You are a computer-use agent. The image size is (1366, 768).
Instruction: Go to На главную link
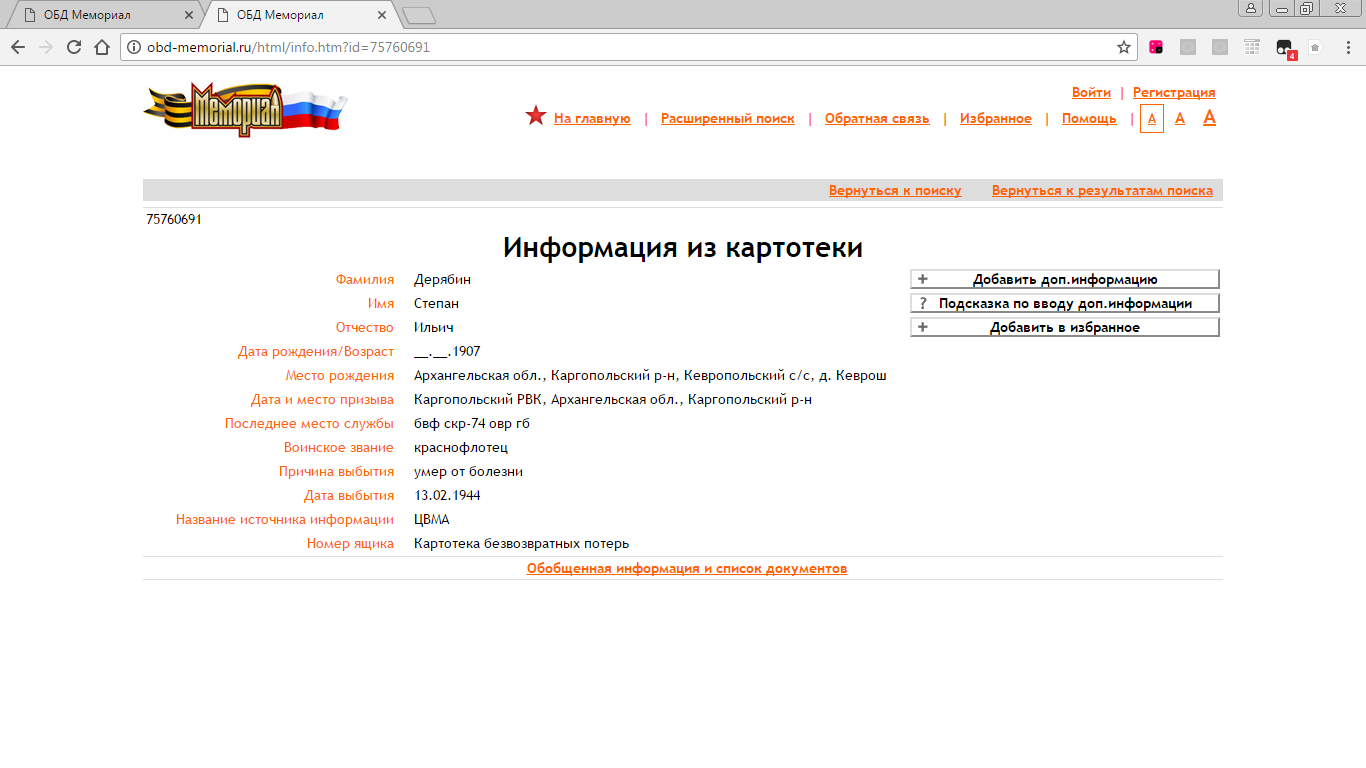[592, 118]
